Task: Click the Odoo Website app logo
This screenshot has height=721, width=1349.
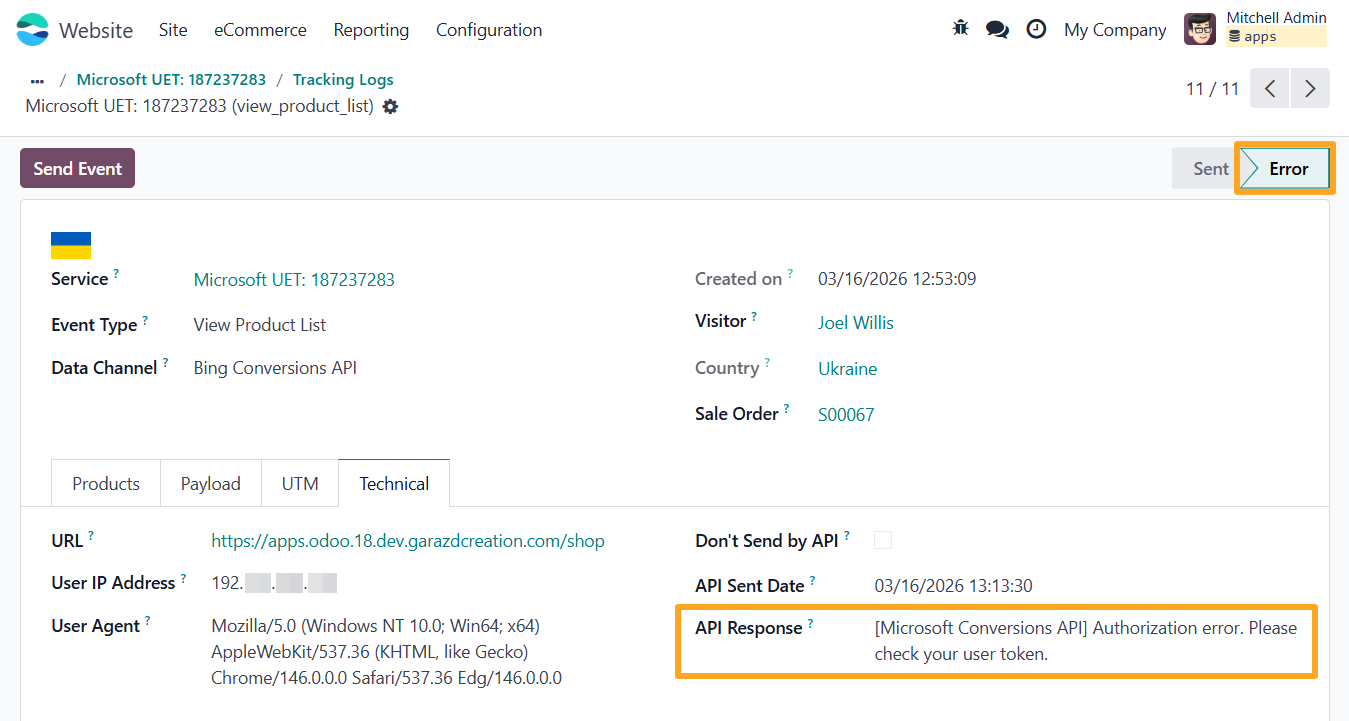Action: [x=32, y=30]
